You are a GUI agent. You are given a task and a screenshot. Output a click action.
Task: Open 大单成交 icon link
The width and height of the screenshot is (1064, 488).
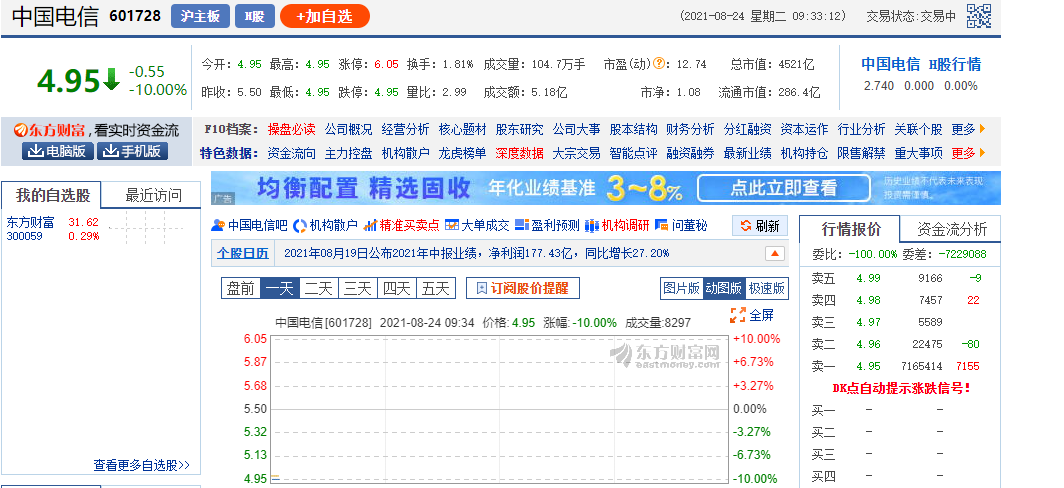(477, 225)
